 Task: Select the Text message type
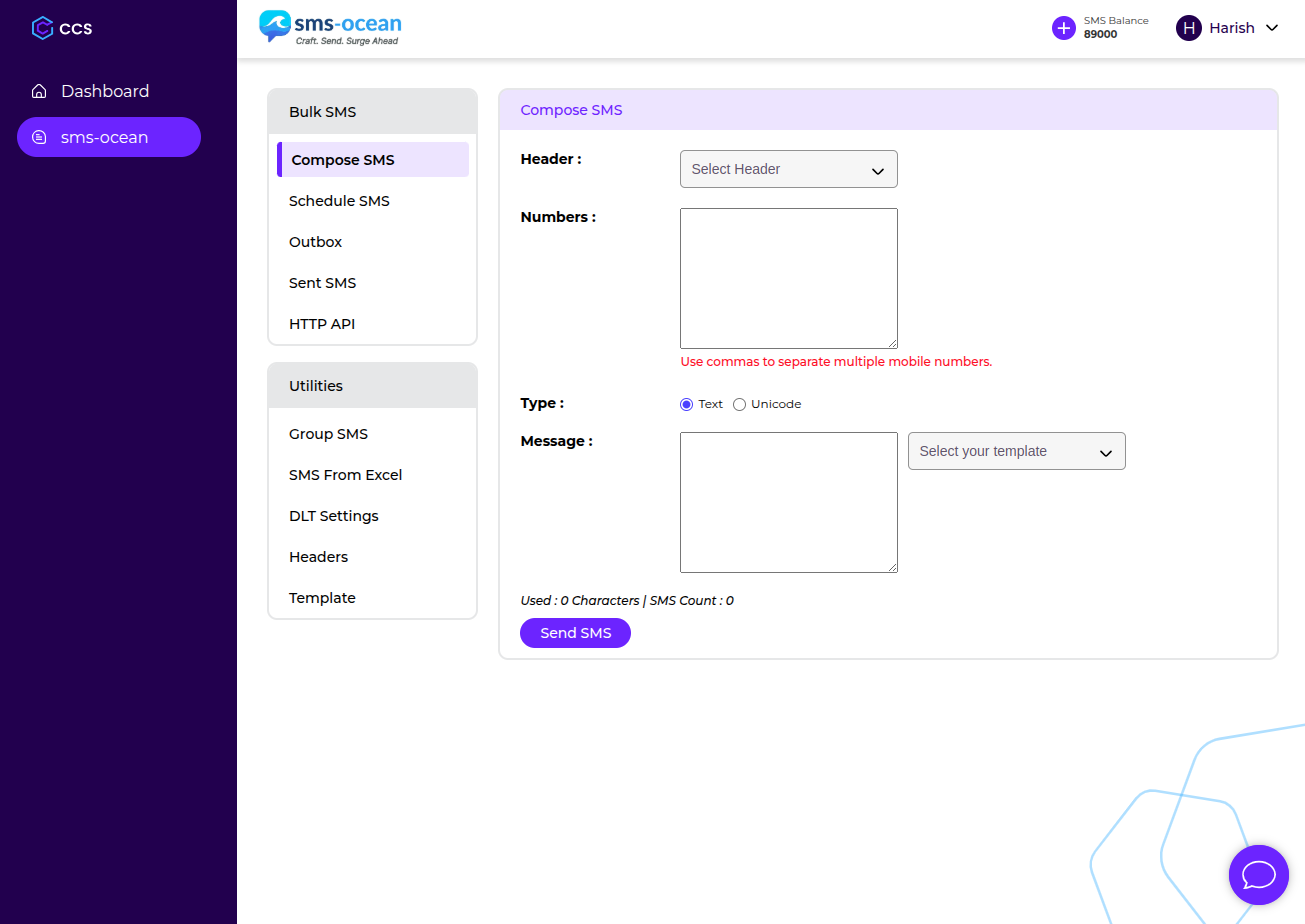(686, 404)
